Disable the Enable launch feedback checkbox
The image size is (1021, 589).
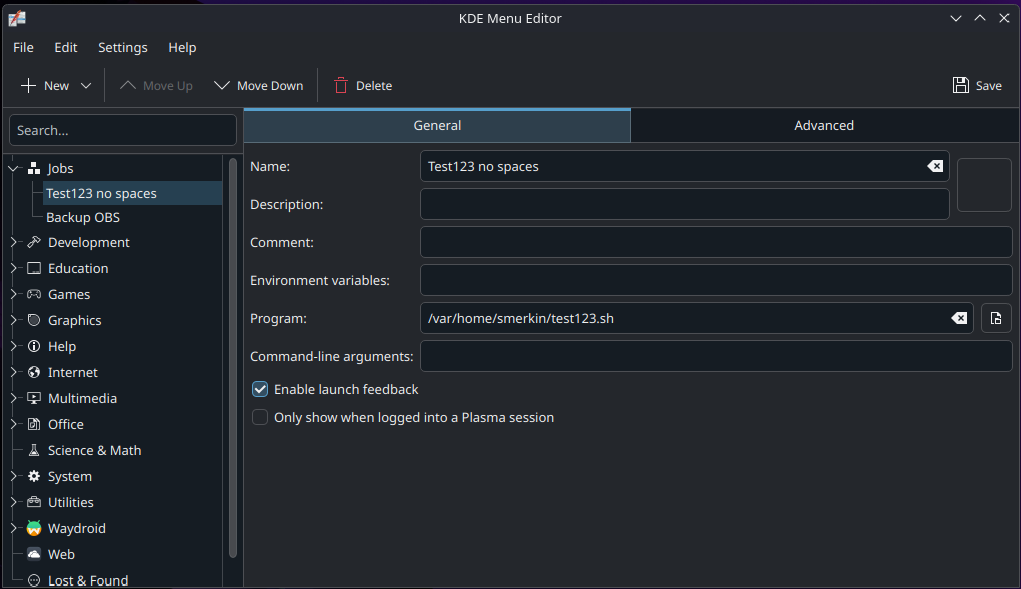(x=260, y=389)
